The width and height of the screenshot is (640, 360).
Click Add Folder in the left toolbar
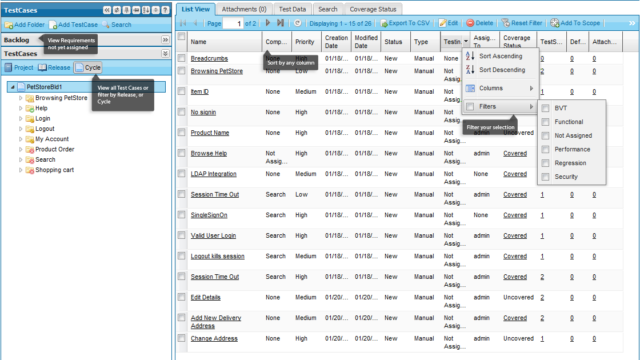(24, 25)
